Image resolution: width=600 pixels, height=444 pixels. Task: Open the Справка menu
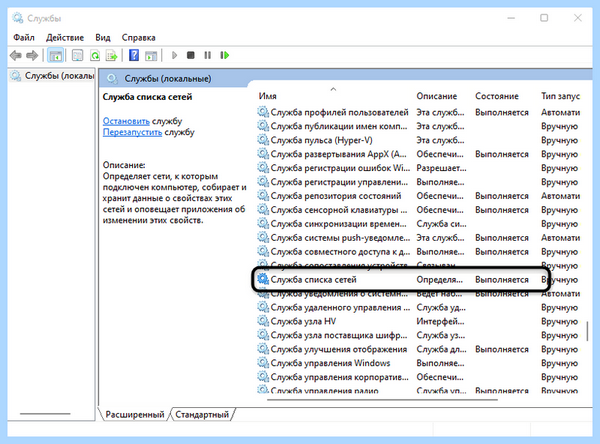[139, 38]
